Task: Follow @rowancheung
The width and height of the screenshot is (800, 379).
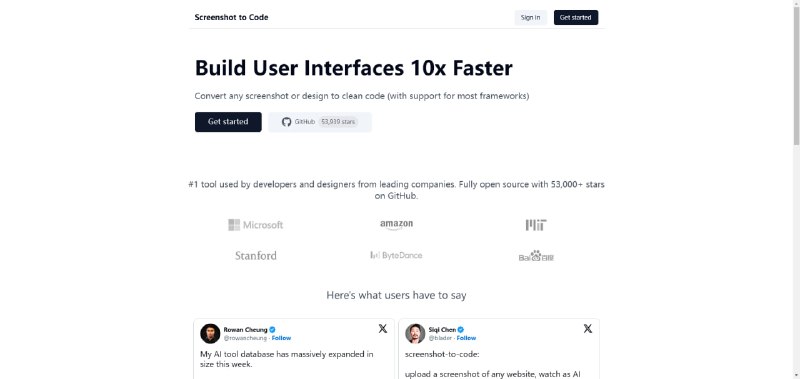Action: pyautogui.click(x=282, y=338)
